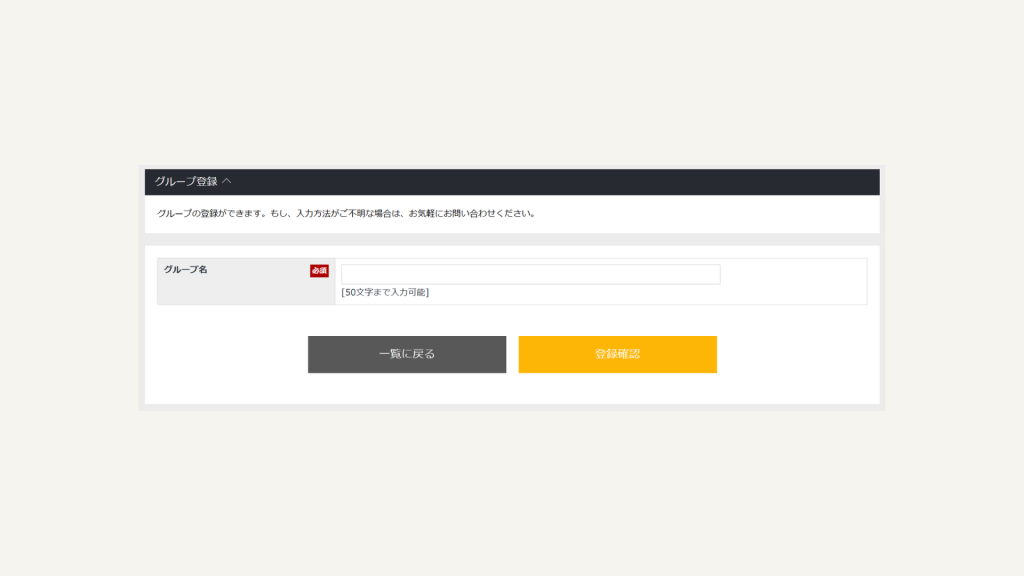The height and width of the screenshot is (576, 1024).
Task: Click the red 必須 badge
Action: 319,270
